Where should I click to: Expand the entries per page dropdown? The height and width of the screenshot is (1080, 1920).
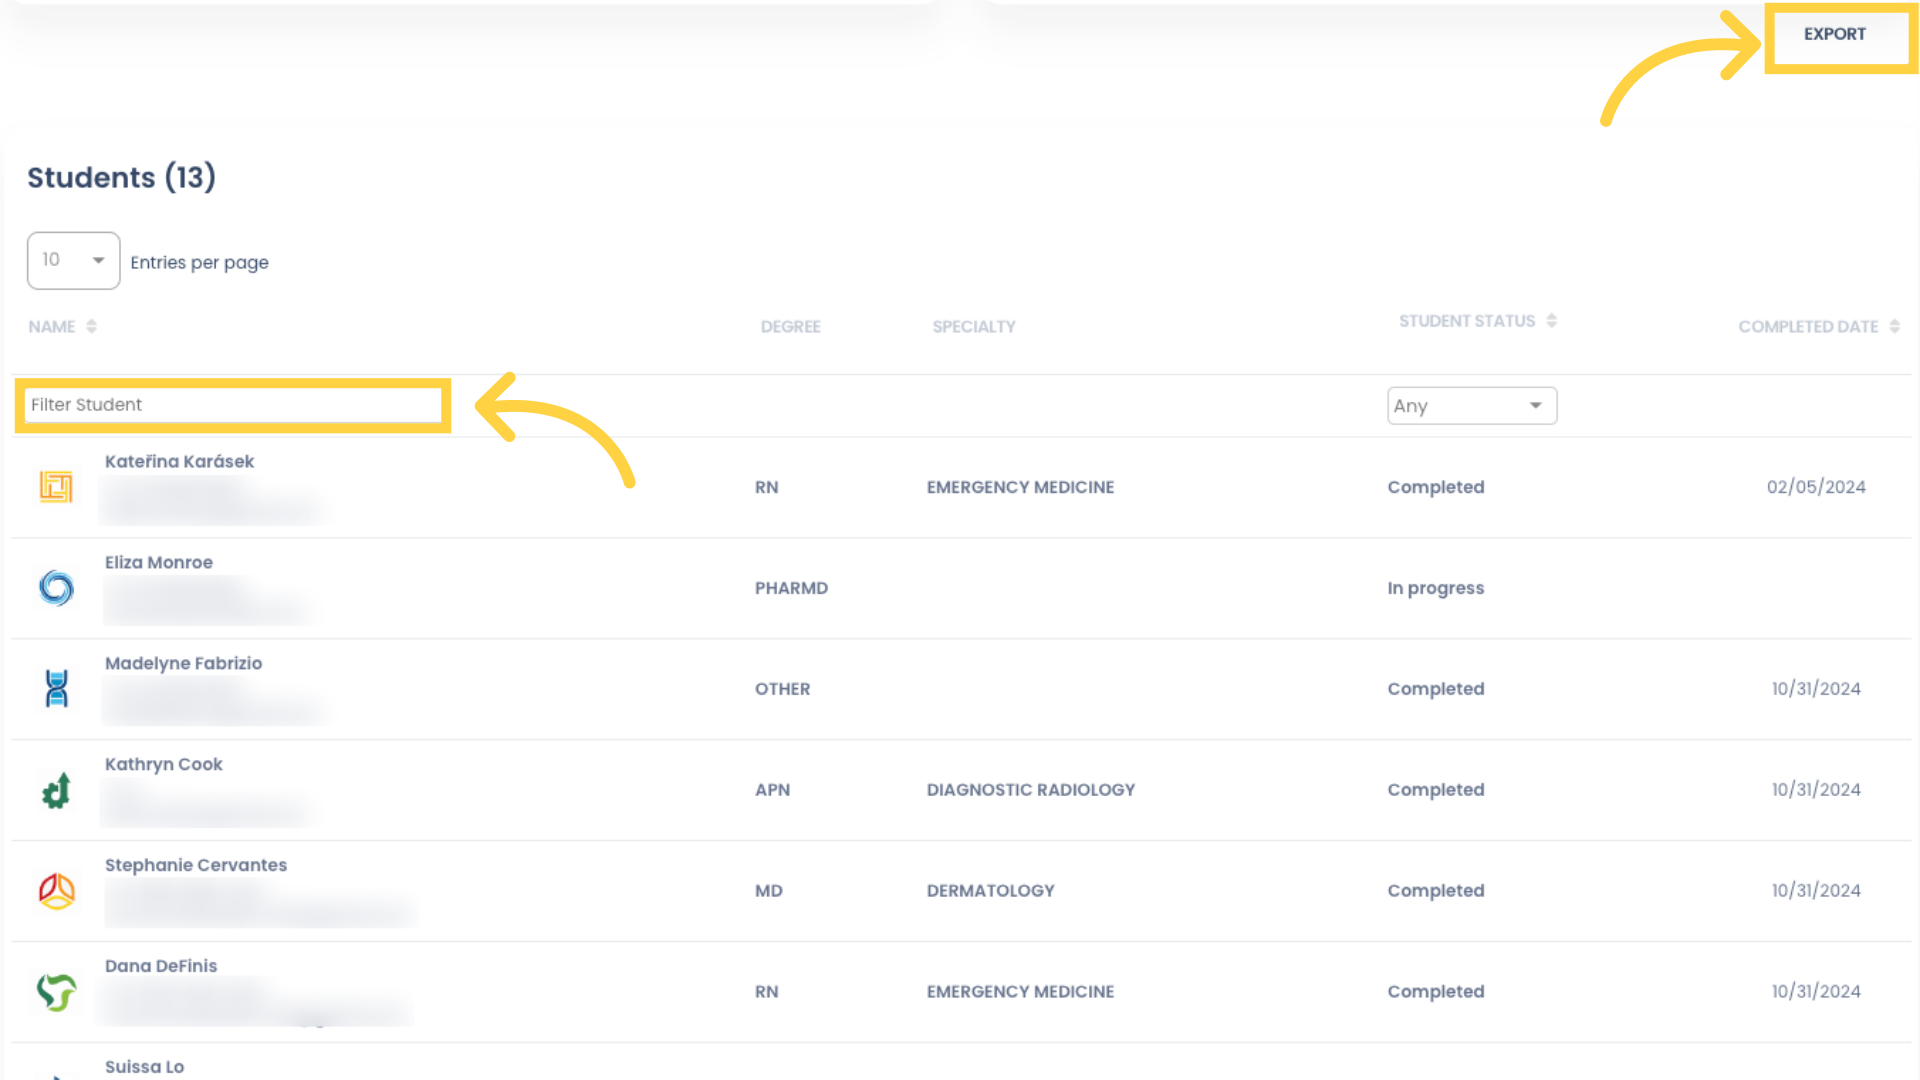click(73, 260)
